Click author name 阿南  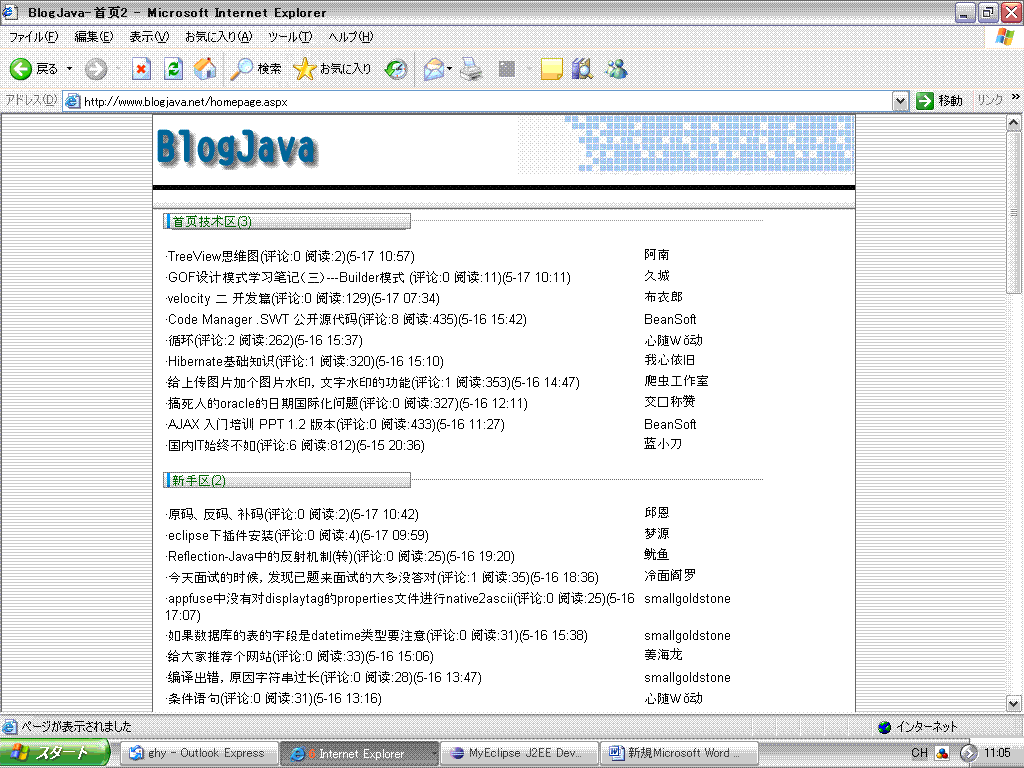coord(656,255)
